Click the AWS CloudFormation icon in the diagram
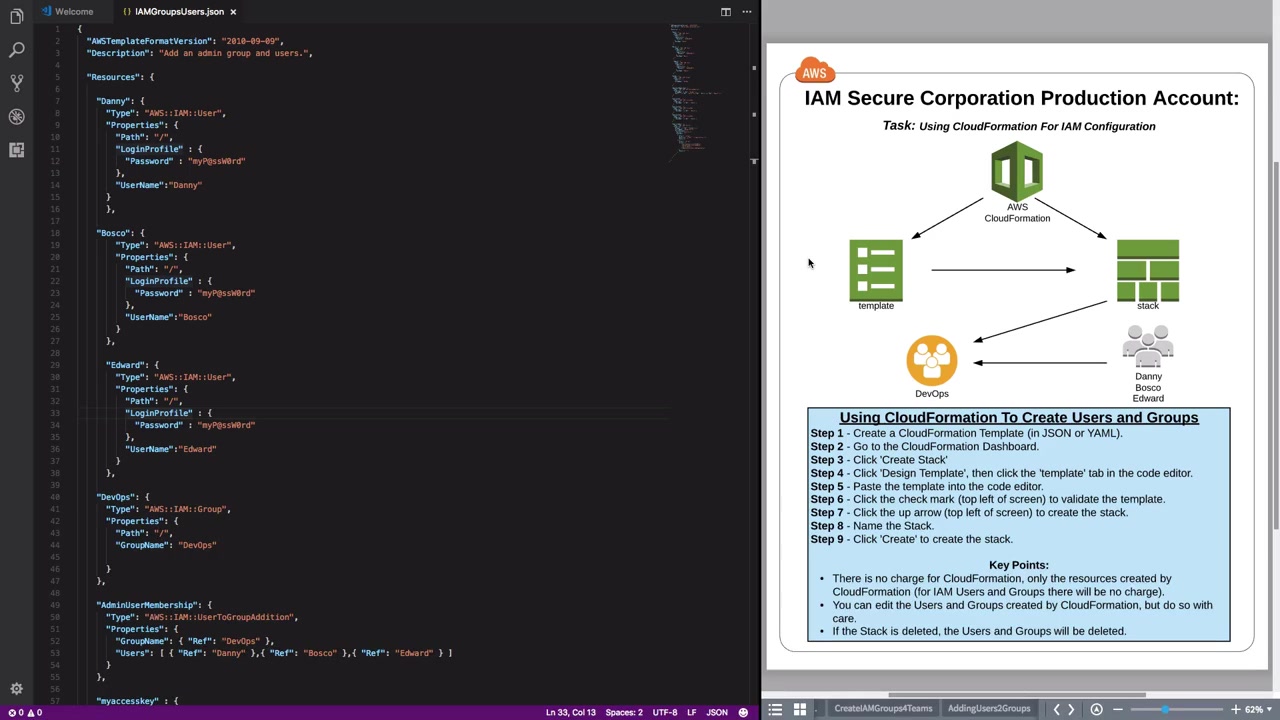 point(1017,172)
